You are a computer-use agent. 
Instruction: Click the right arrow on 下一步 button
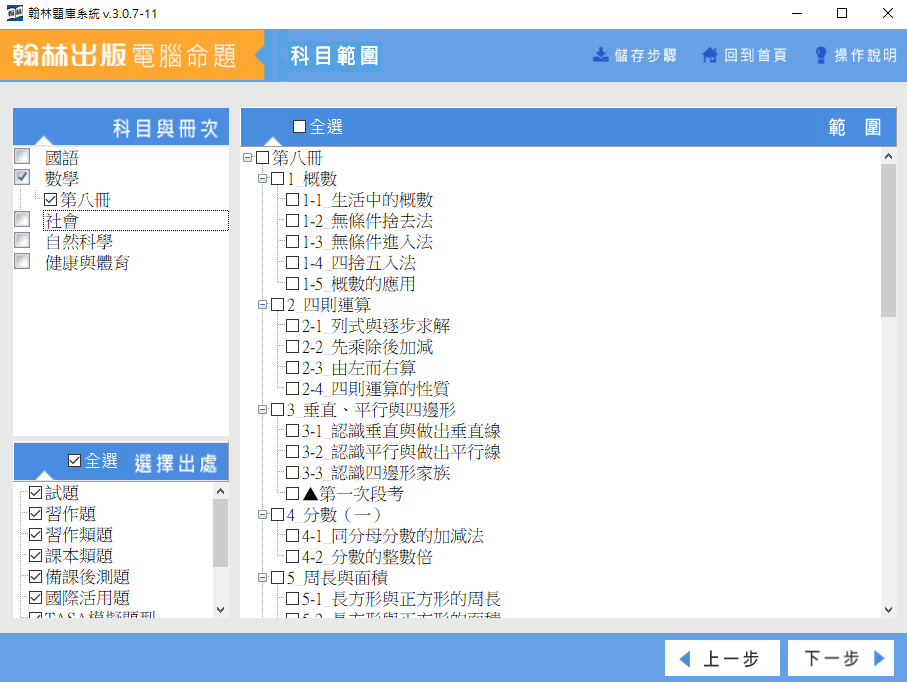tap(879, 659)
